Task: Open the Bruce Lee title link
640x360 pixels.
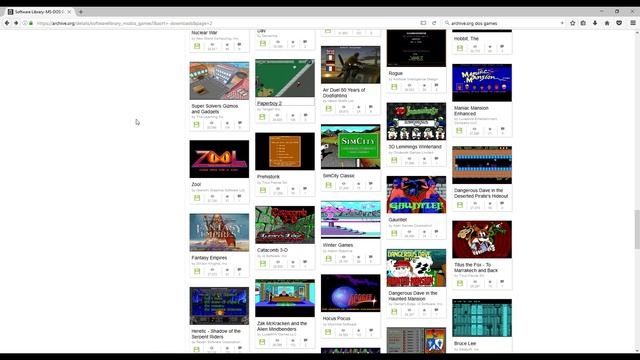Action: [x=465, y=344]
